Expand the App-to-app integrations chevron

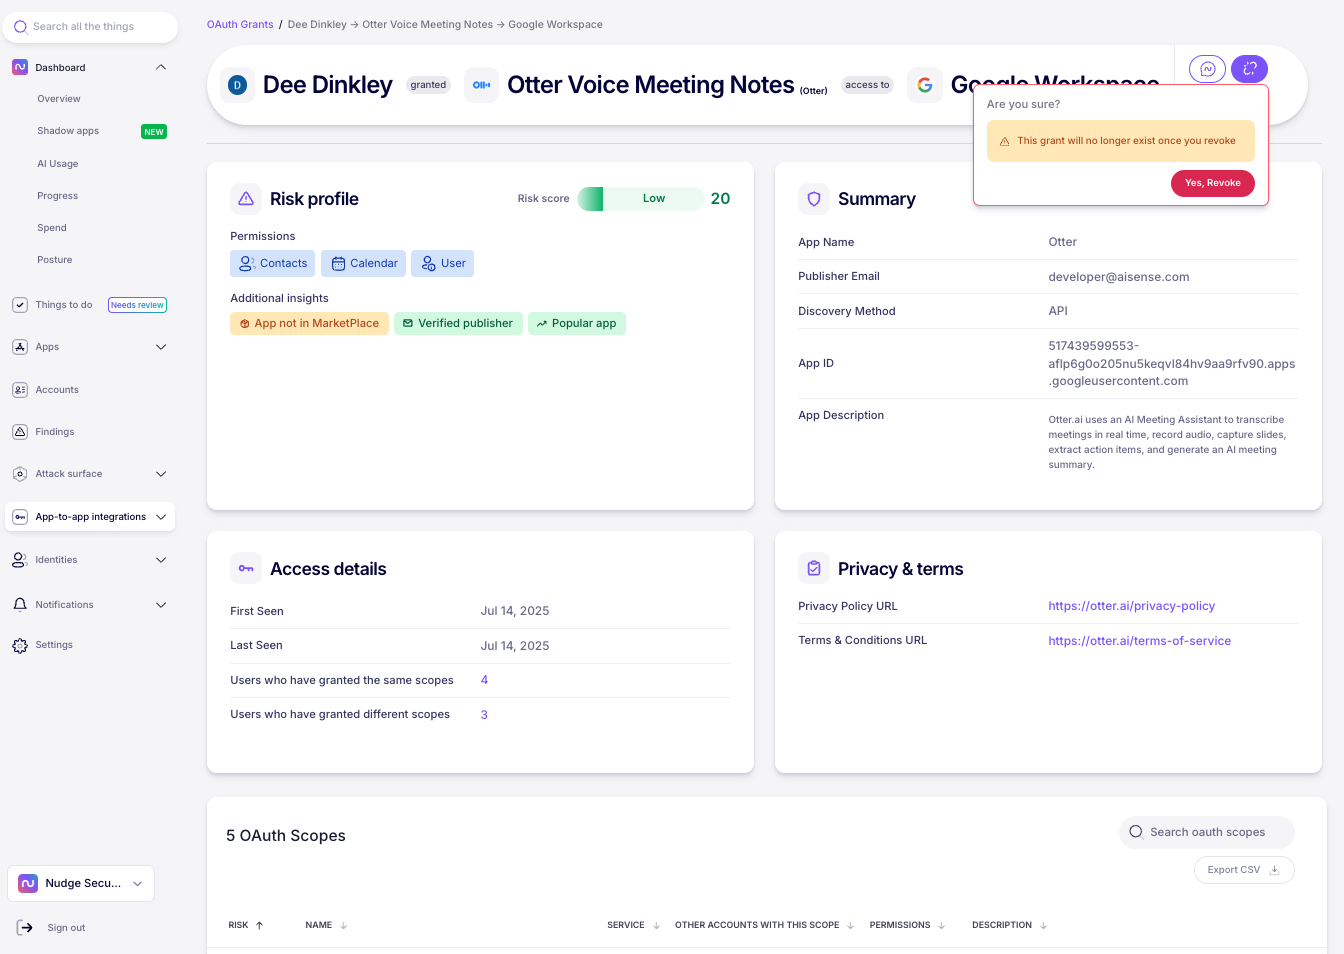click(x=161, y=517)
